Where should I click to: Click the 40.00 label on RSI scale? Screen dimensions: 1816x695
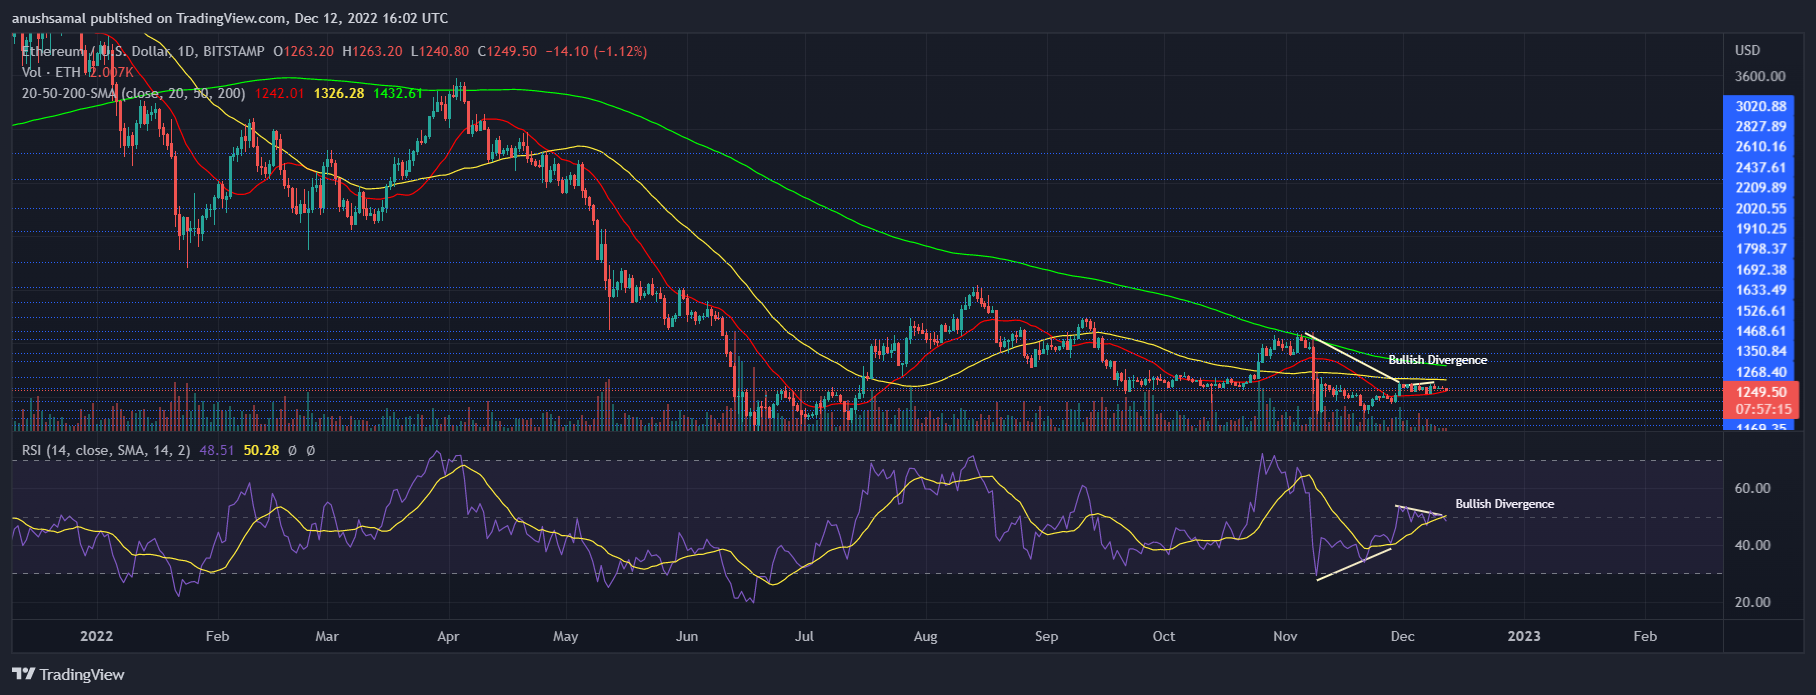tap(1753, 545)
